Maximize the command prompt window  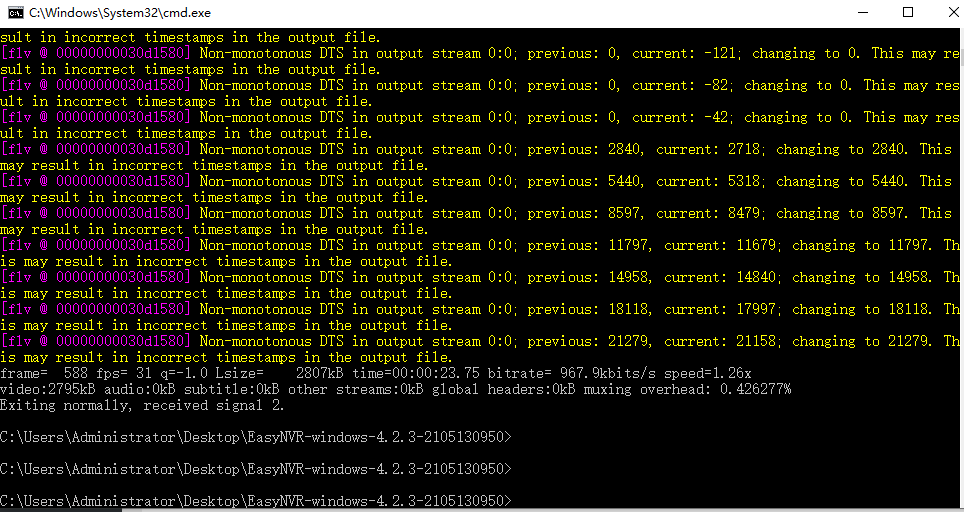[x=907, y=12]
